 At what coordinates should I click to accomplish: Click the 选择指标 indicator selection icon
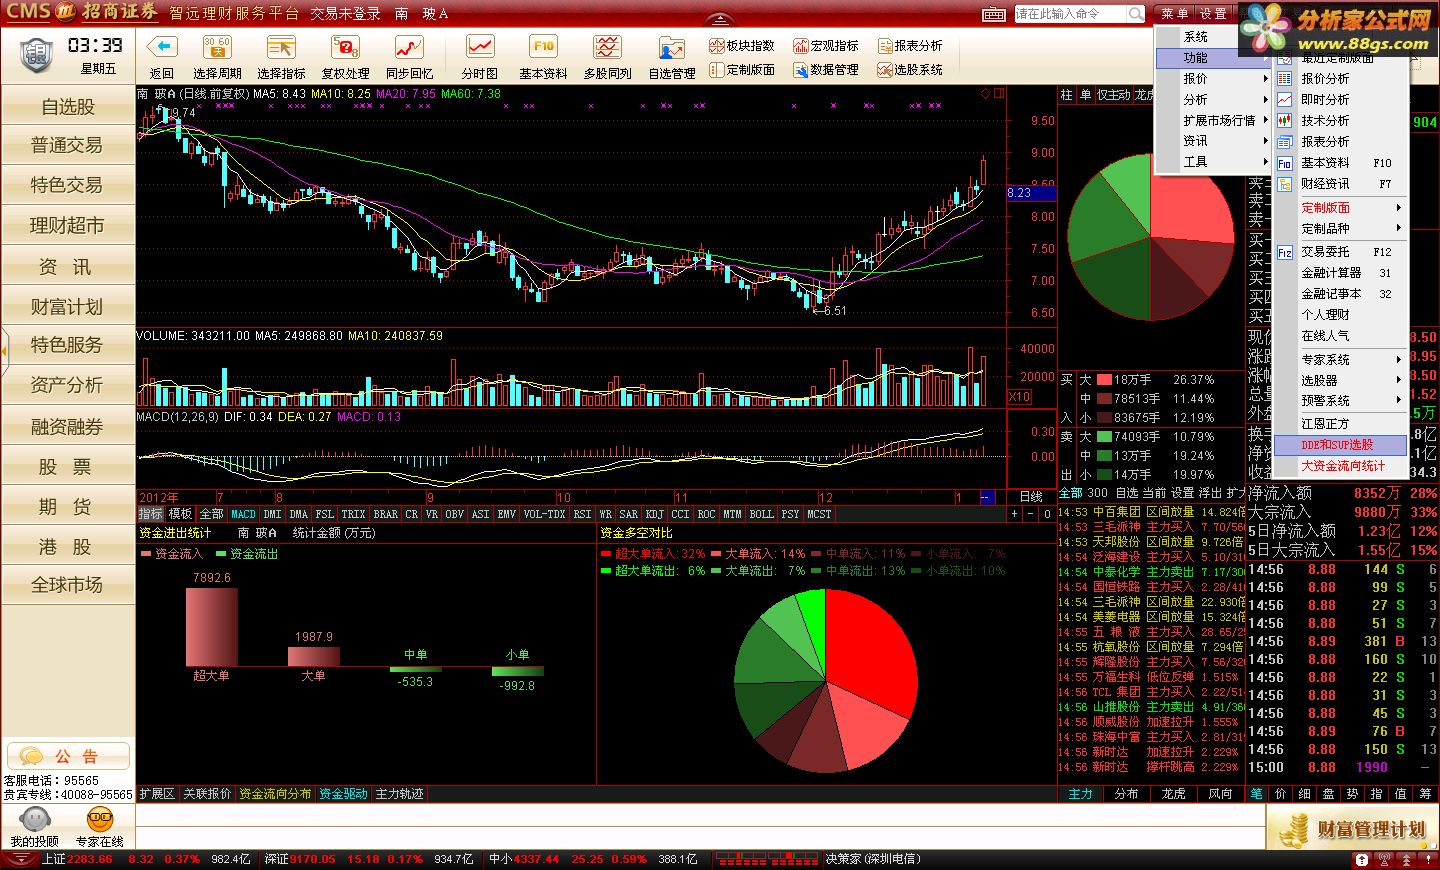coord(281,48)
